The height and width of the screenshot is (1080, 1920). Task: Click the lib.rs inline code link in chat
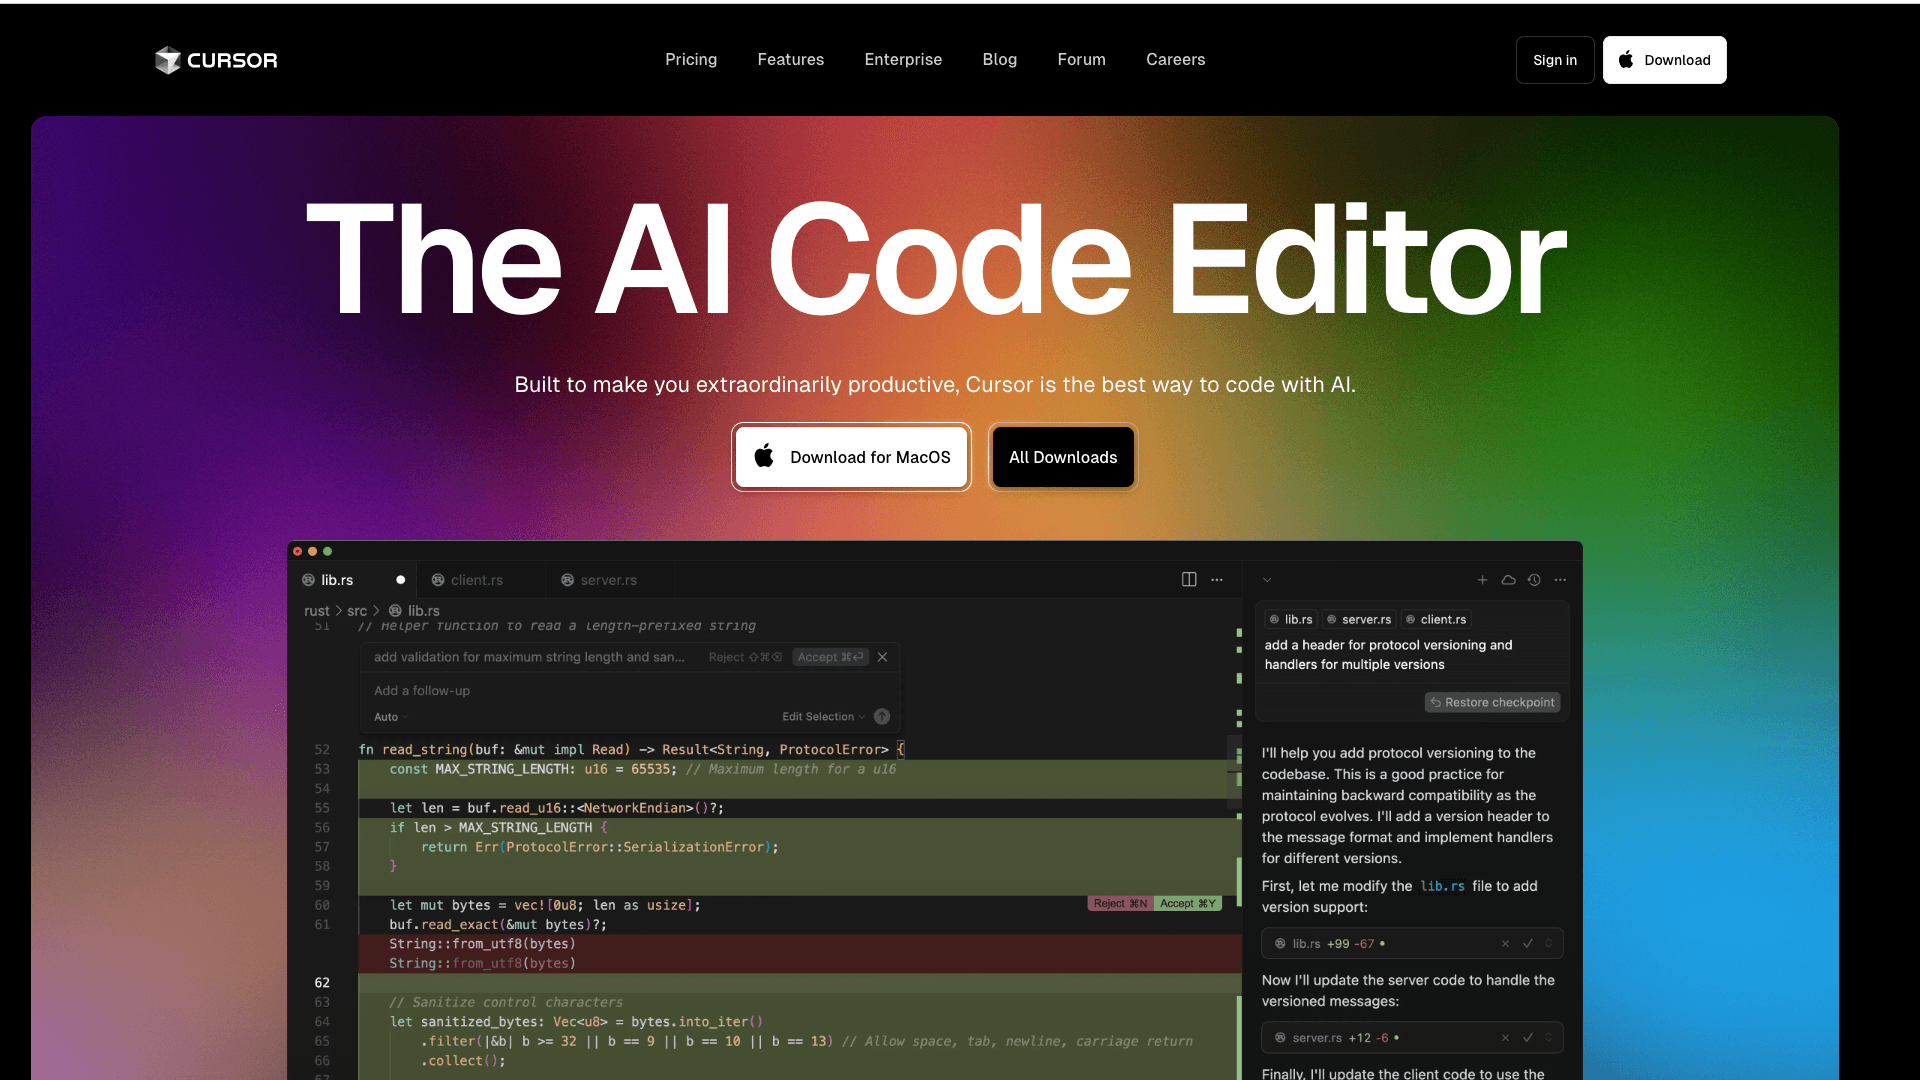(1442, 886)
